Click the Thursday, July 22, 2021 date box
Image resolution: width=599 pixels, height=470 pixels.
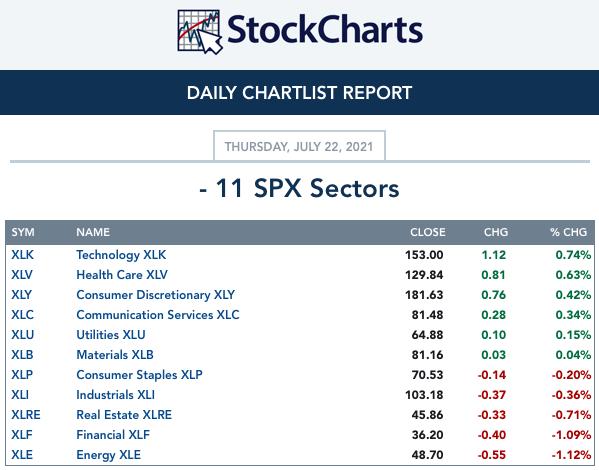click(x=299, y=146)
